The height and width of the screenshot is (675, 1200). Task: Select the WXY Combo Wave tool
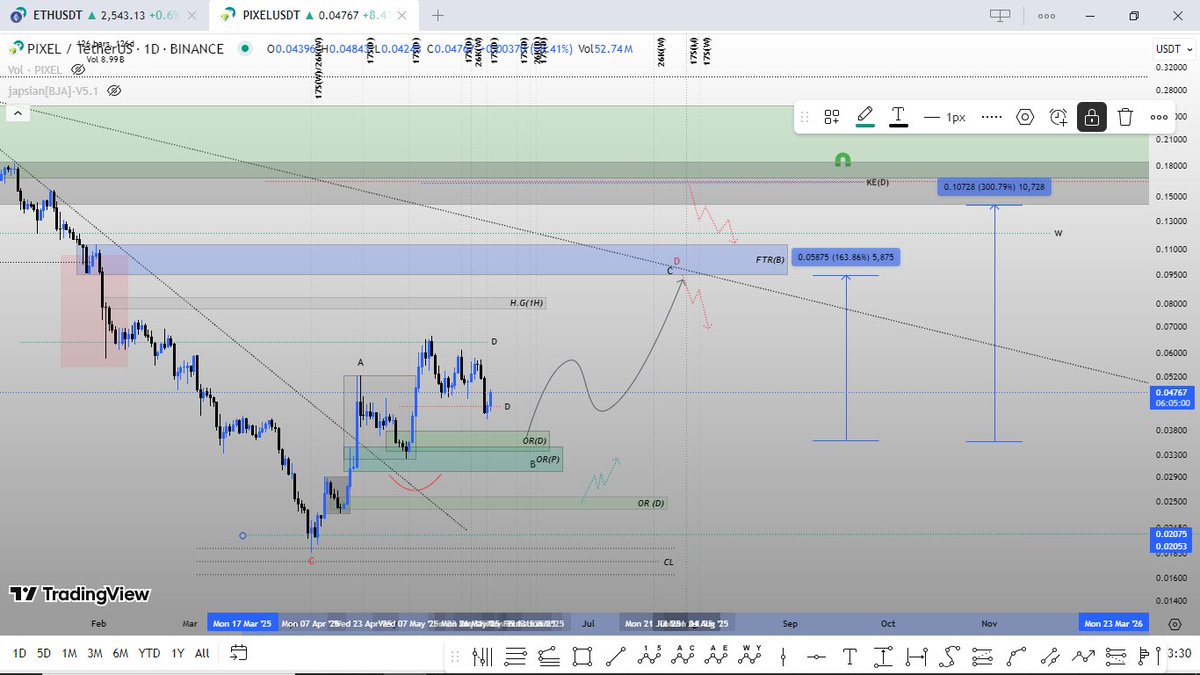(x=748, y=656)
